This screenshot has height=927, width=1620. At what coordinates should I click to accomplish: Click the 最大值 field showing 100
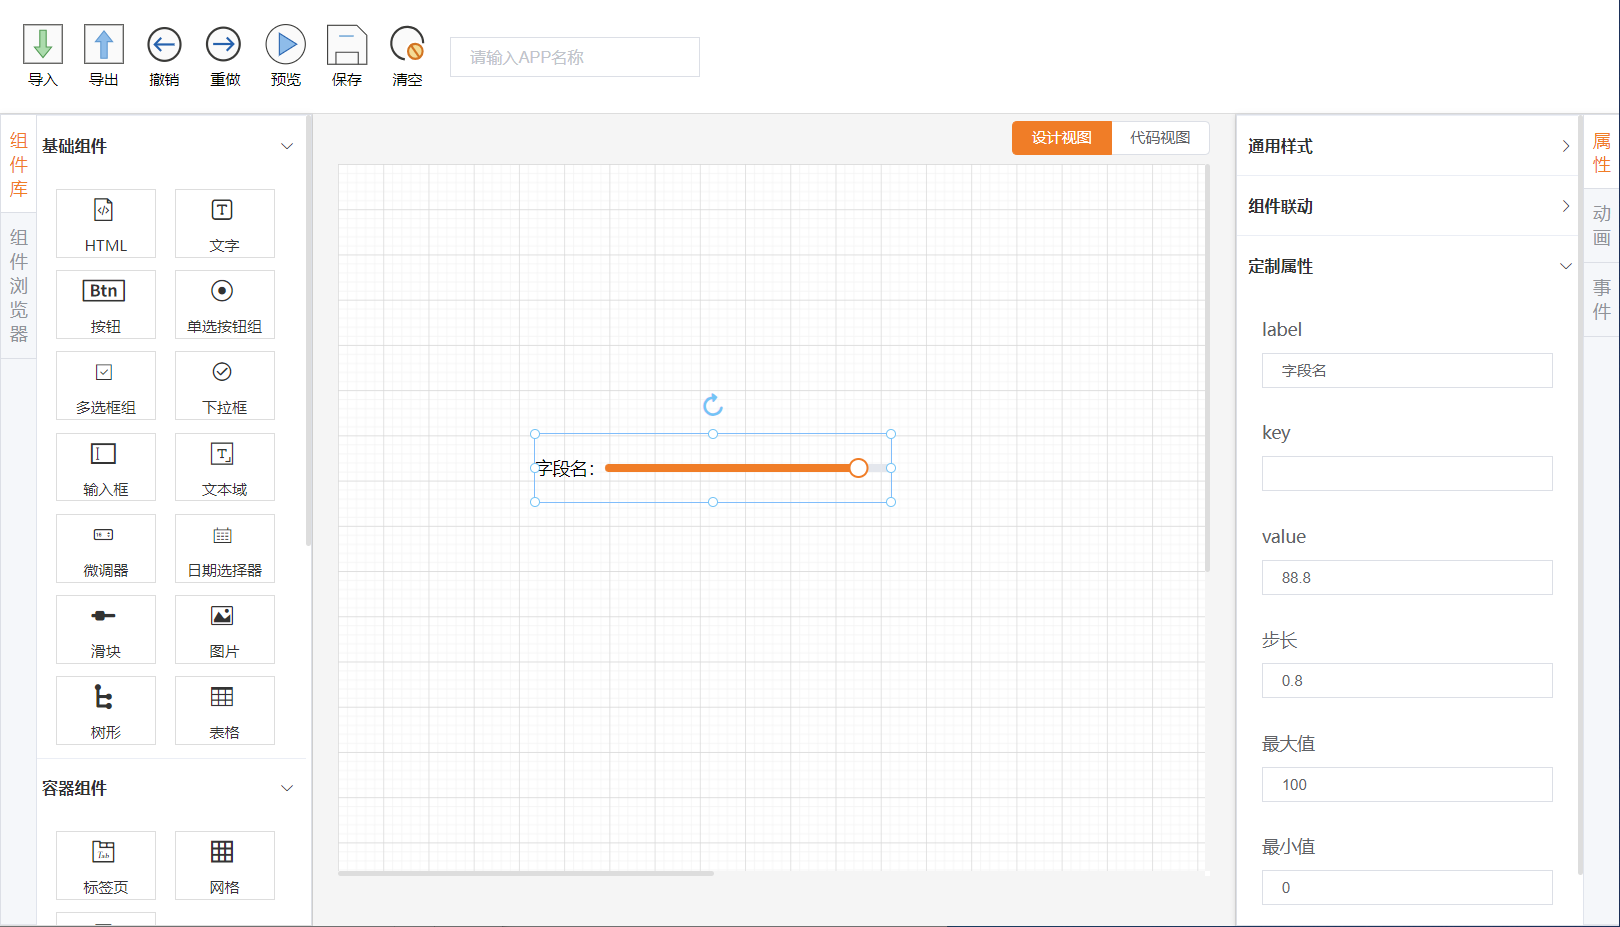(x=1407, y=785)
